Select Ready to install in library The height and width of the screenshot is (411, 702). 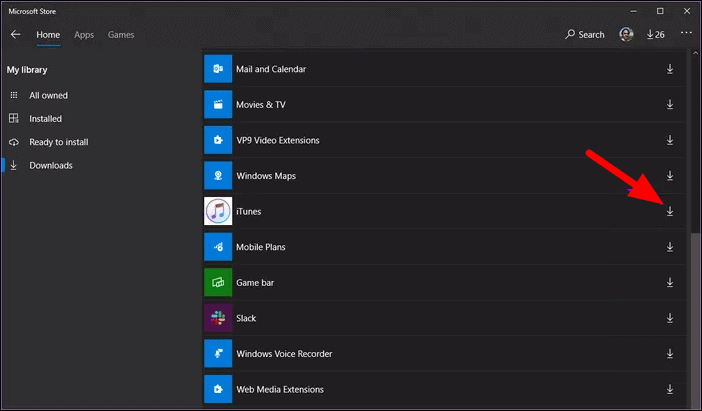coord(59,142)
